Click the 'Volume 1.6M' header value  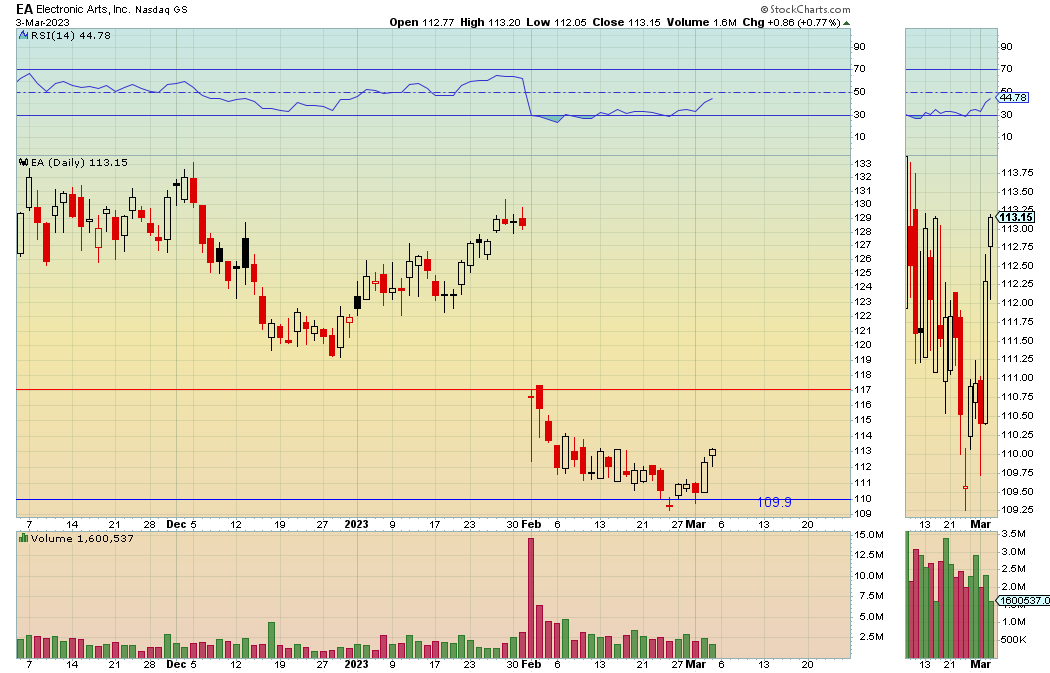(701, 22)
